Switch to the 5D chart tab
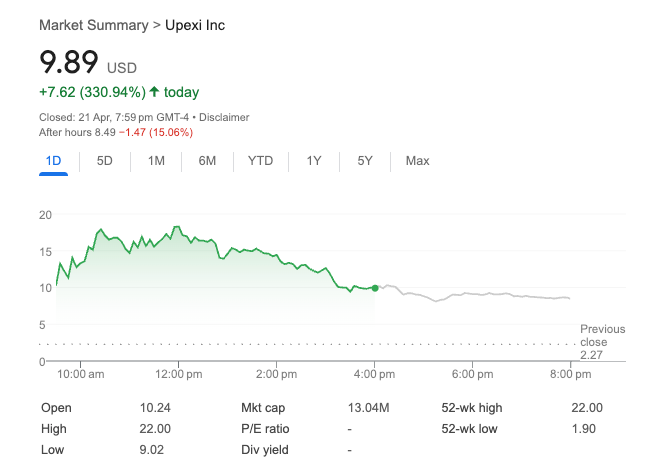The image size is (651, 472). point(105,161)
